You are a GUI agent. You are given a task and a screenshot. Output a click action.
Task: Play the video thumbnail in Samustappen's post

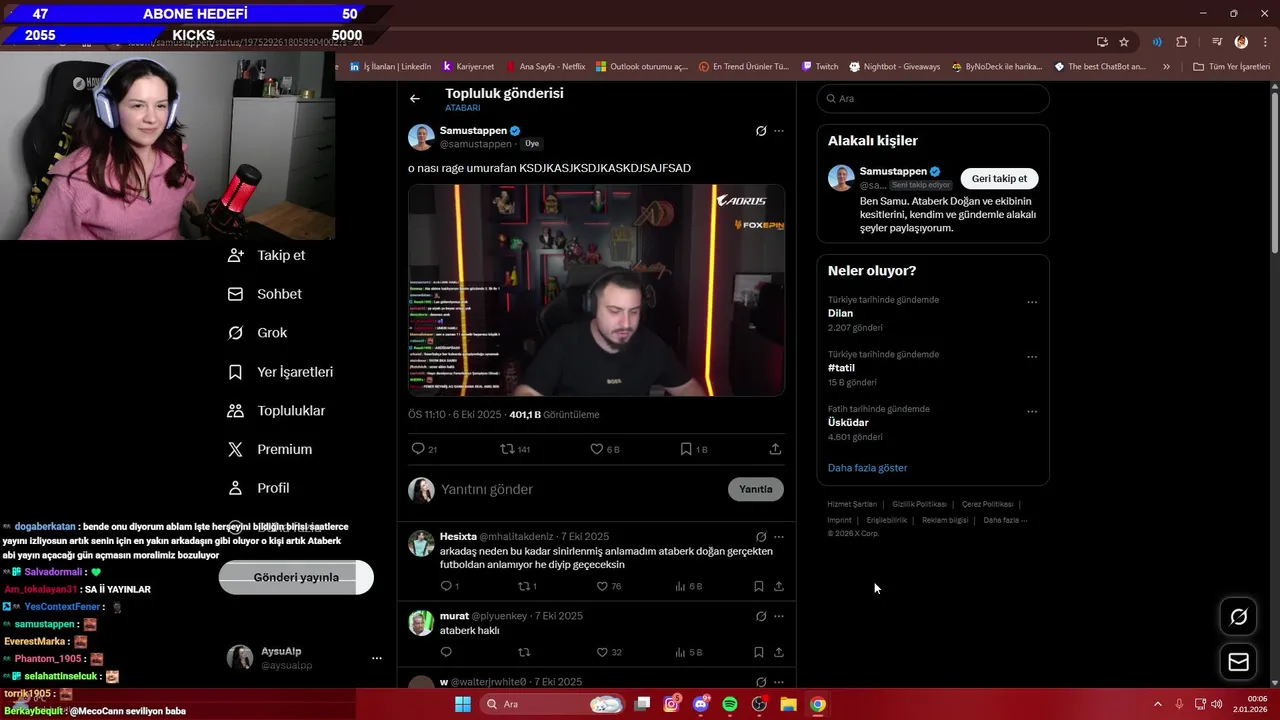point(596,290)
